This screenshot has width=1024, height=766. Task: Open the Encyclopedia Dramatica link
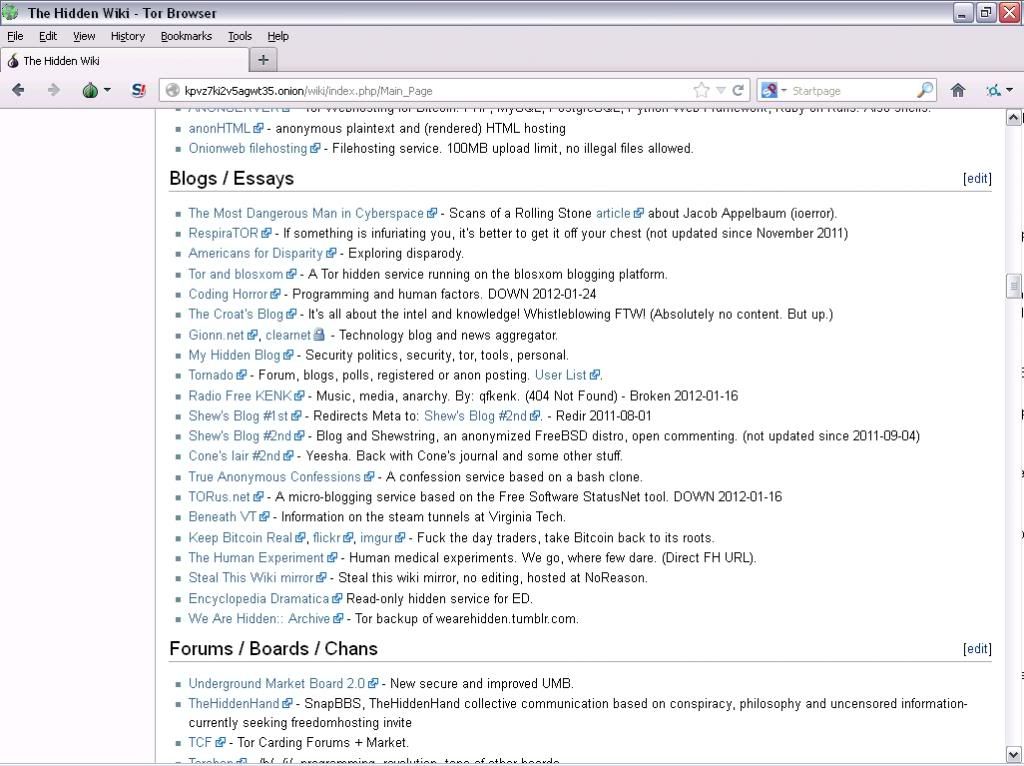tap(259, 599)
